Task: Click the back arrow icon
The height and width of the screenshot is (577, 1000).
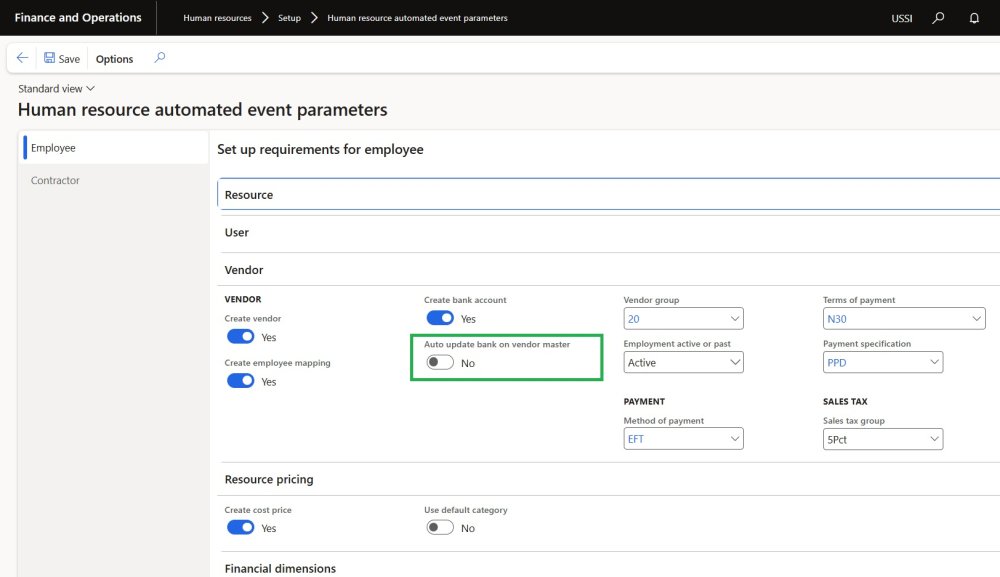Action: coord(22,59)
